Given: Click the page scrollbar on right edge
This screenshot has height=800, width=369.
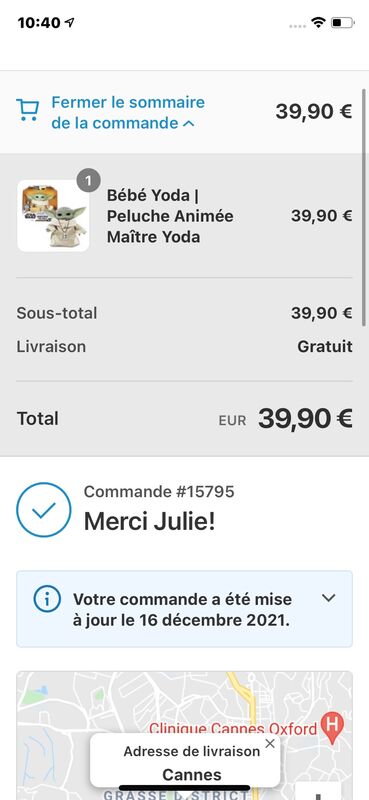Looking at the screenshot, I should tap(363, 207).
